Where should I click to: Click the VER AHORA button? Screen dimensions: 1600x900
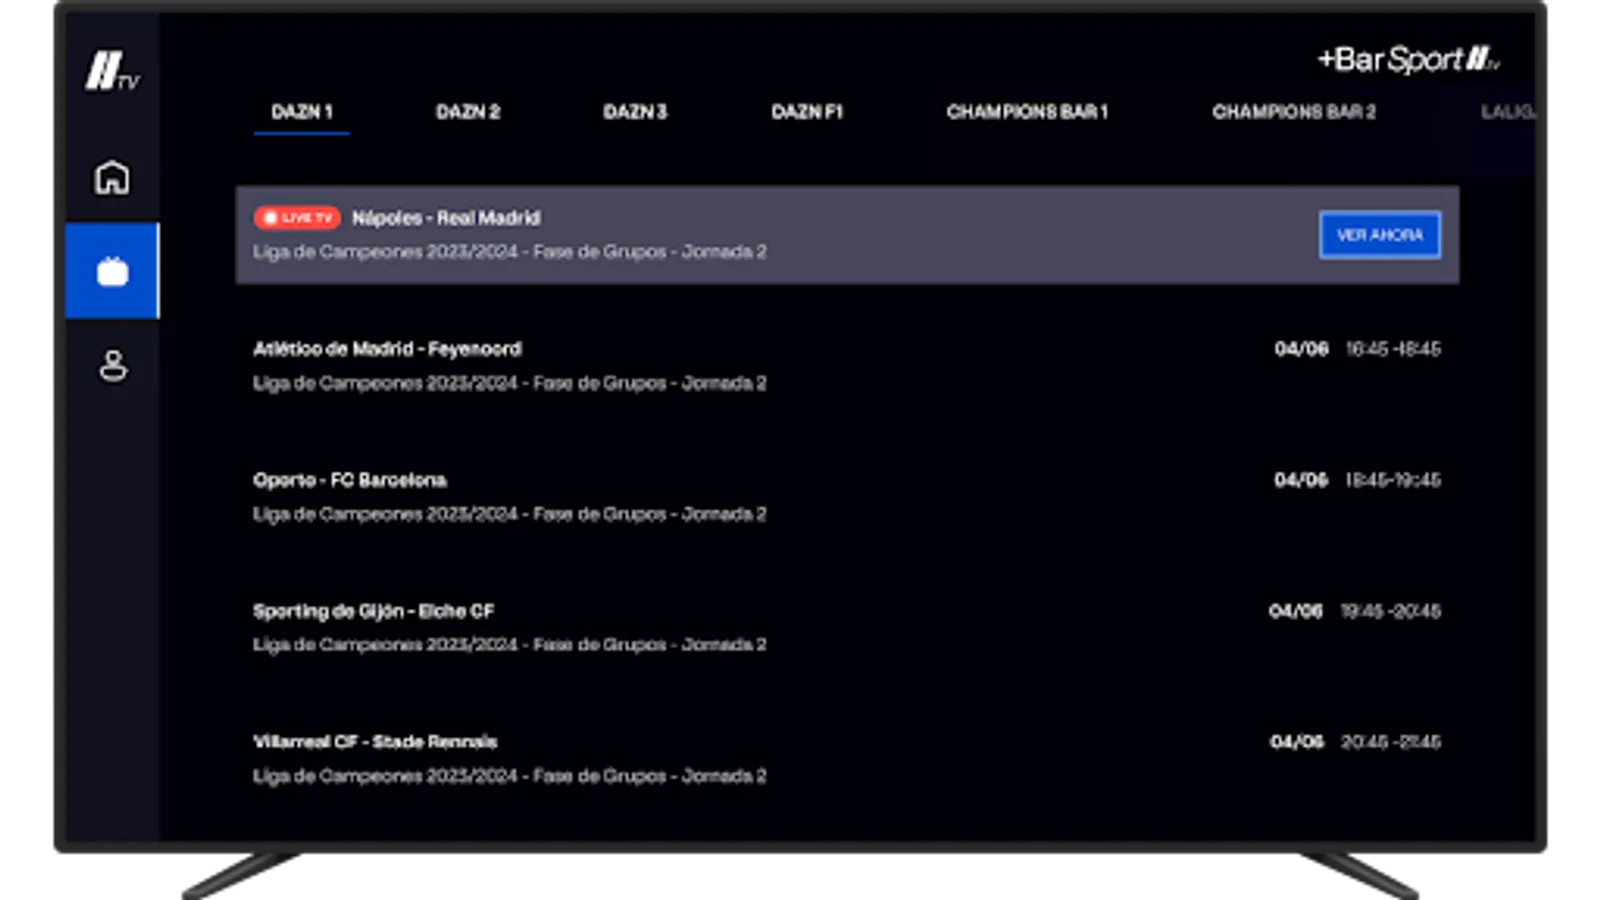[x=1380, y=235]
